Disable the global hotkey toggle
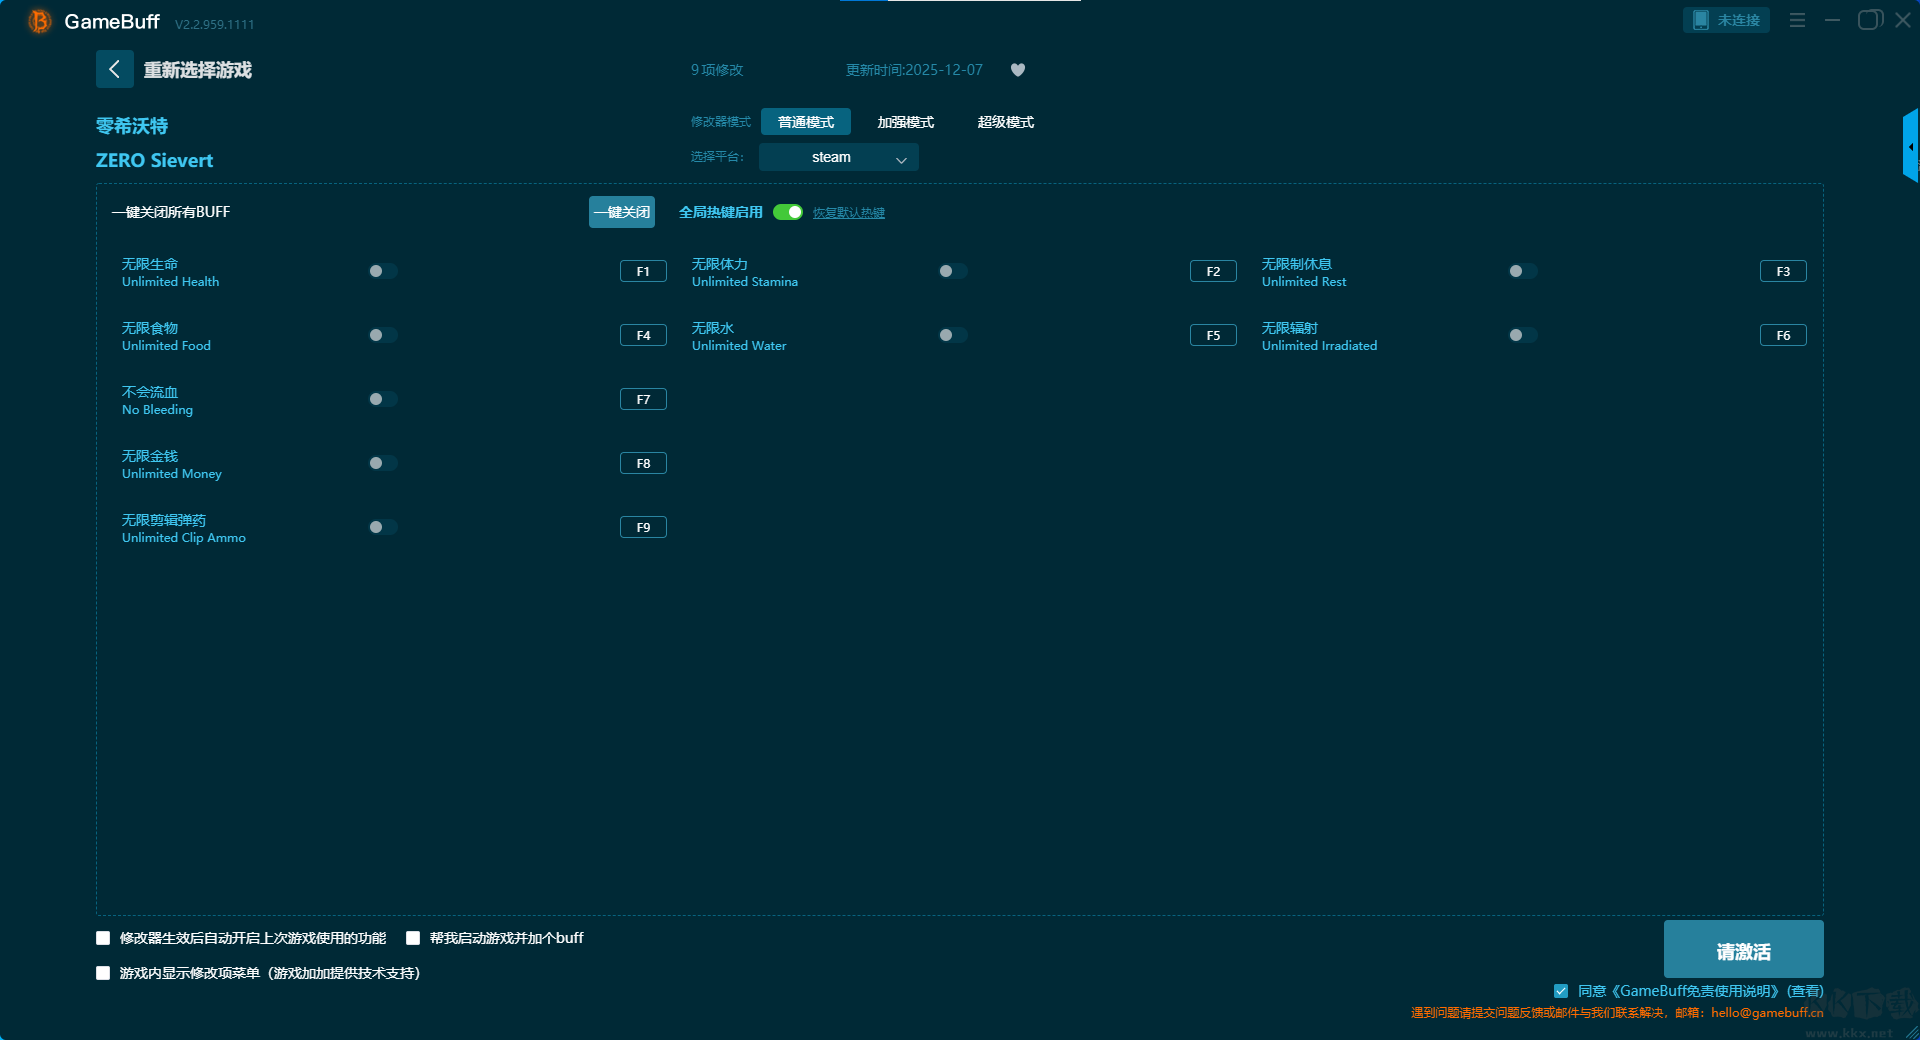The height and width of the screenshot is (1040, 1920). tap(788, 212)
